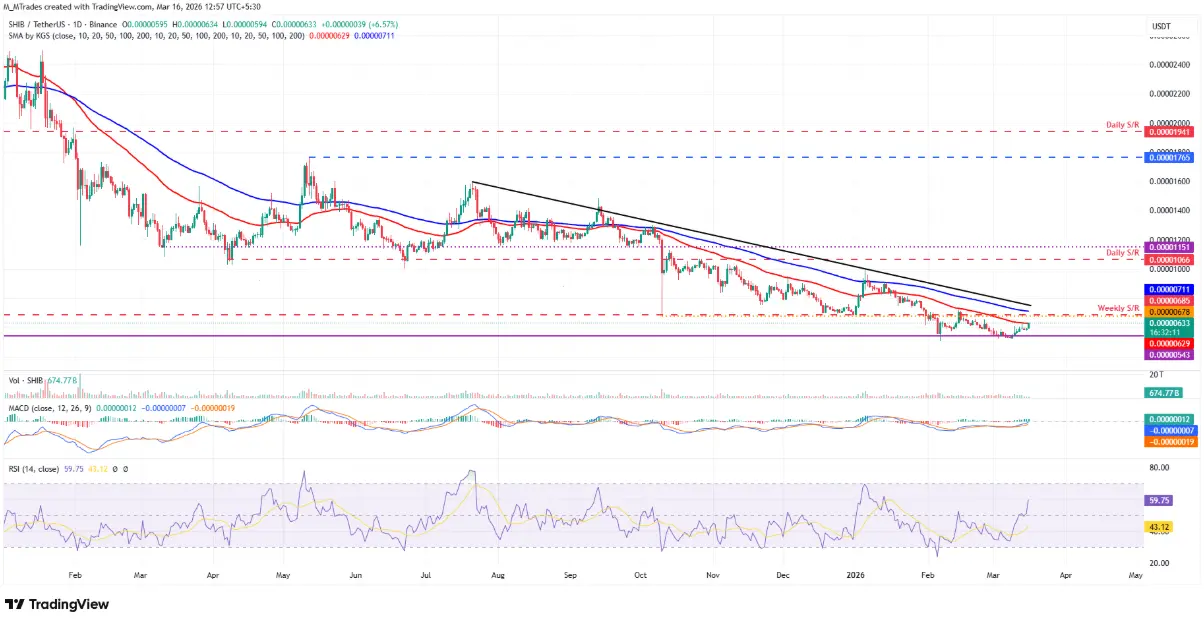Click the 0.00001400 price scale label
The image size is (1204, 619).
tap(1170, 210)
